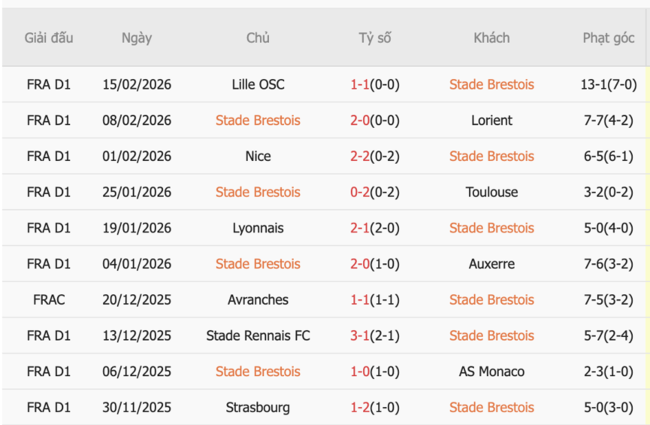
Task: Click the 0-2(0-2) score against Toulouse
Action: coord(375,193)
